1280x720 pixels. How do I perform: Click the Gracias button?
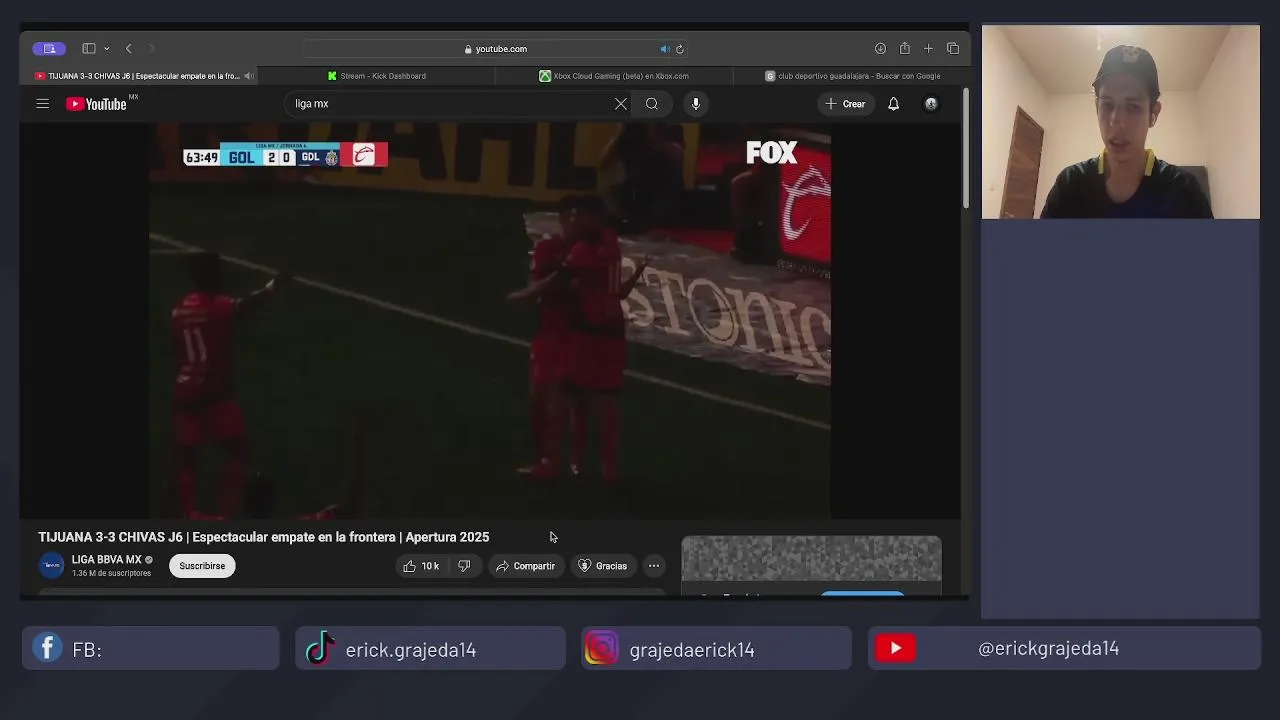pos(603,566)
